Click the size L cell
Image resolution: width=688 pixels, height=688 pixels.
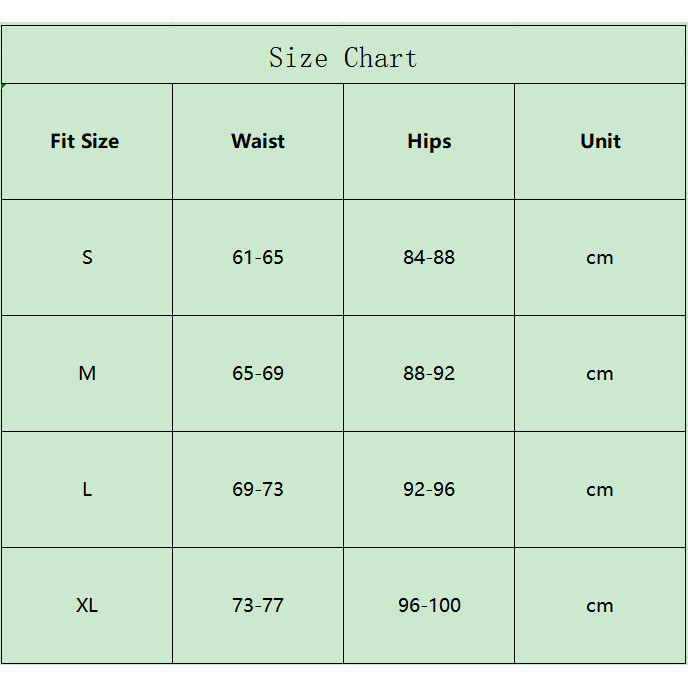[87, 489]
